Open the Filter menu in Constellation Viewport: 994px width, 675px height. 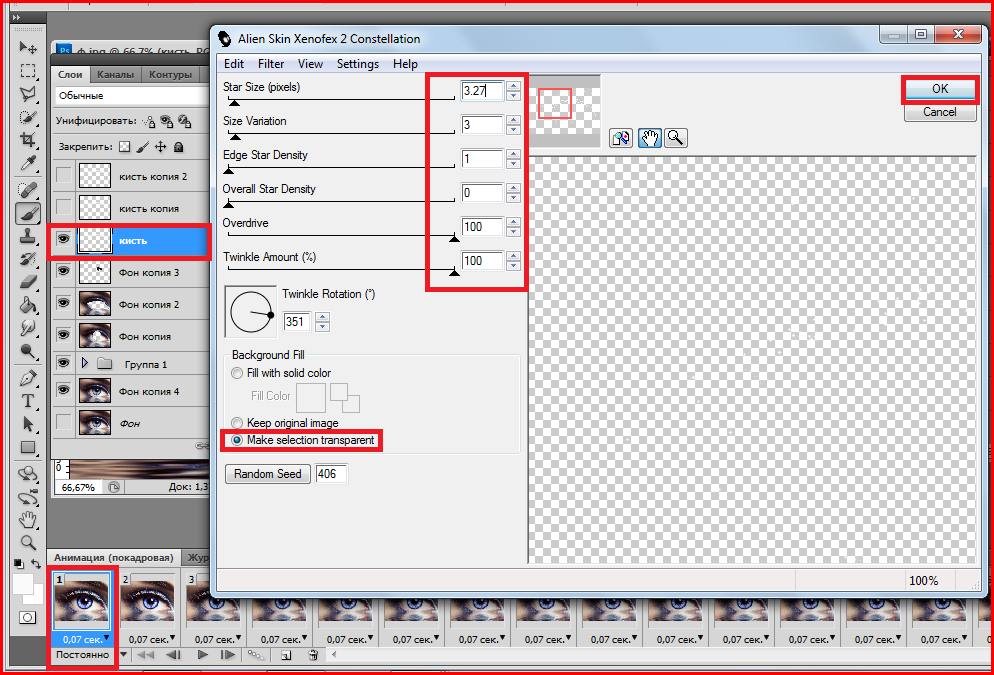tap(271, 63)
